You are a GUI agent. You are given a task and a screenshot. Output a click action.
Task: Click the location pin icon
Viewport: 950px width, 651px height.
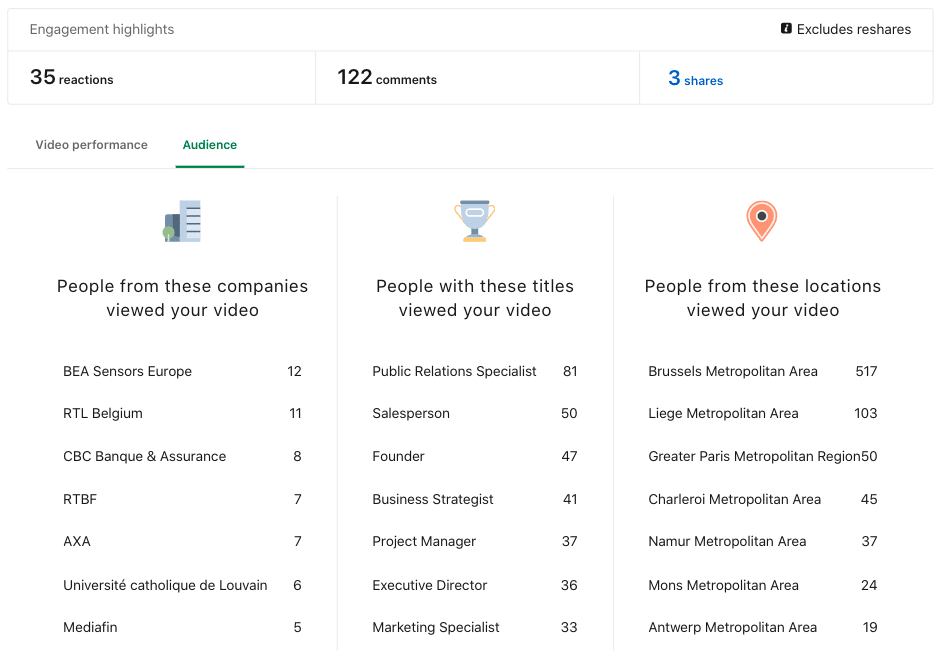tap(762, 221)
